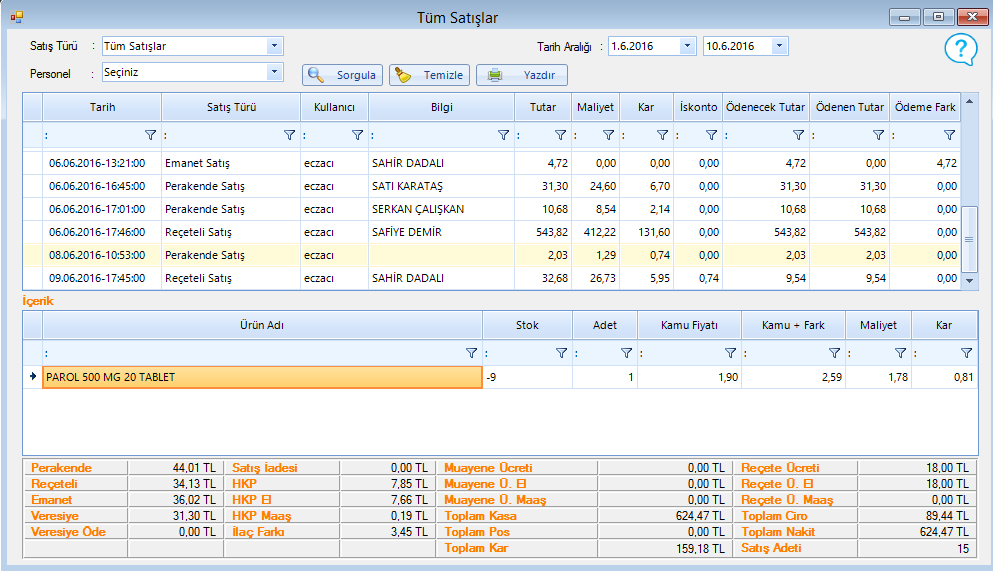Open the blue question mark help icon

coord(960,49)
